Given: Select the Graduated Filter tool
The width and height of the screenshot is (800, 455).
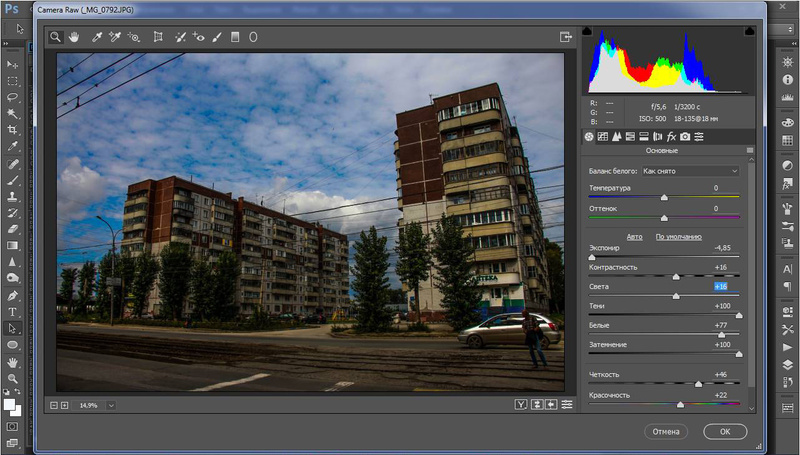Looking at the screenshot, I should [x=235, y=37].
